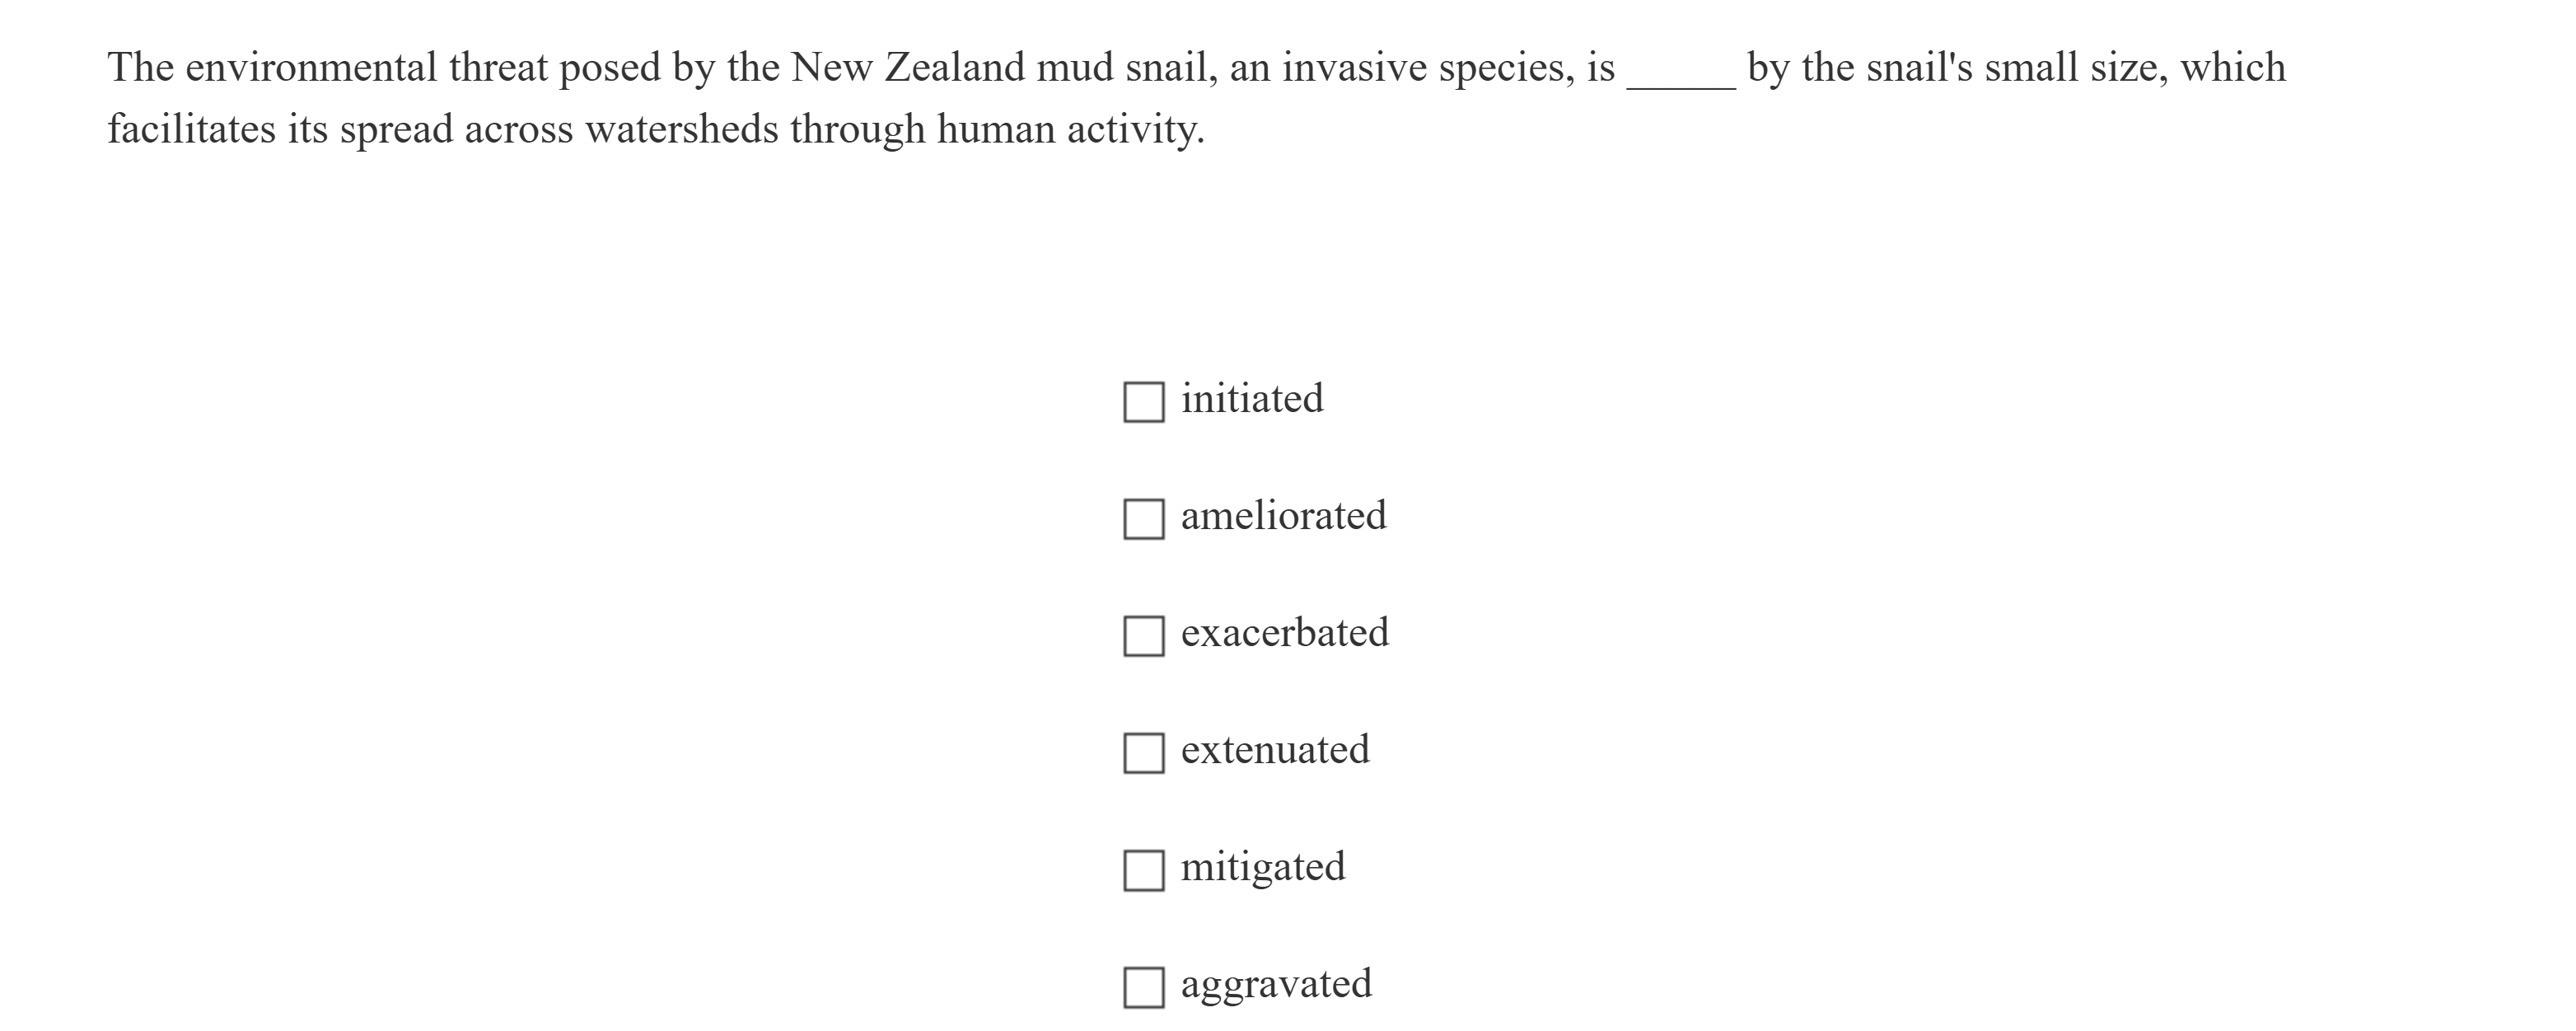The image size is (2576, 1031).
Task: Check the 'ameliorated' answer box
Action: click(1143, 519)
